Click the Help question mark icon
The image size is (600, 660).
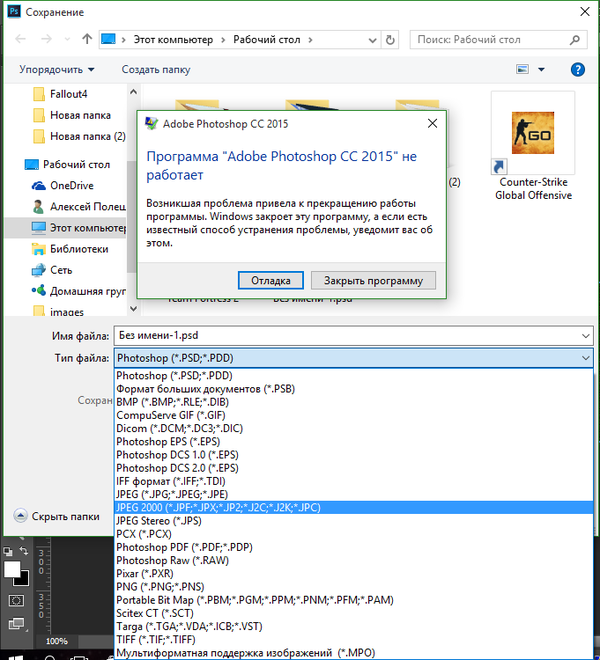point(577,70)
